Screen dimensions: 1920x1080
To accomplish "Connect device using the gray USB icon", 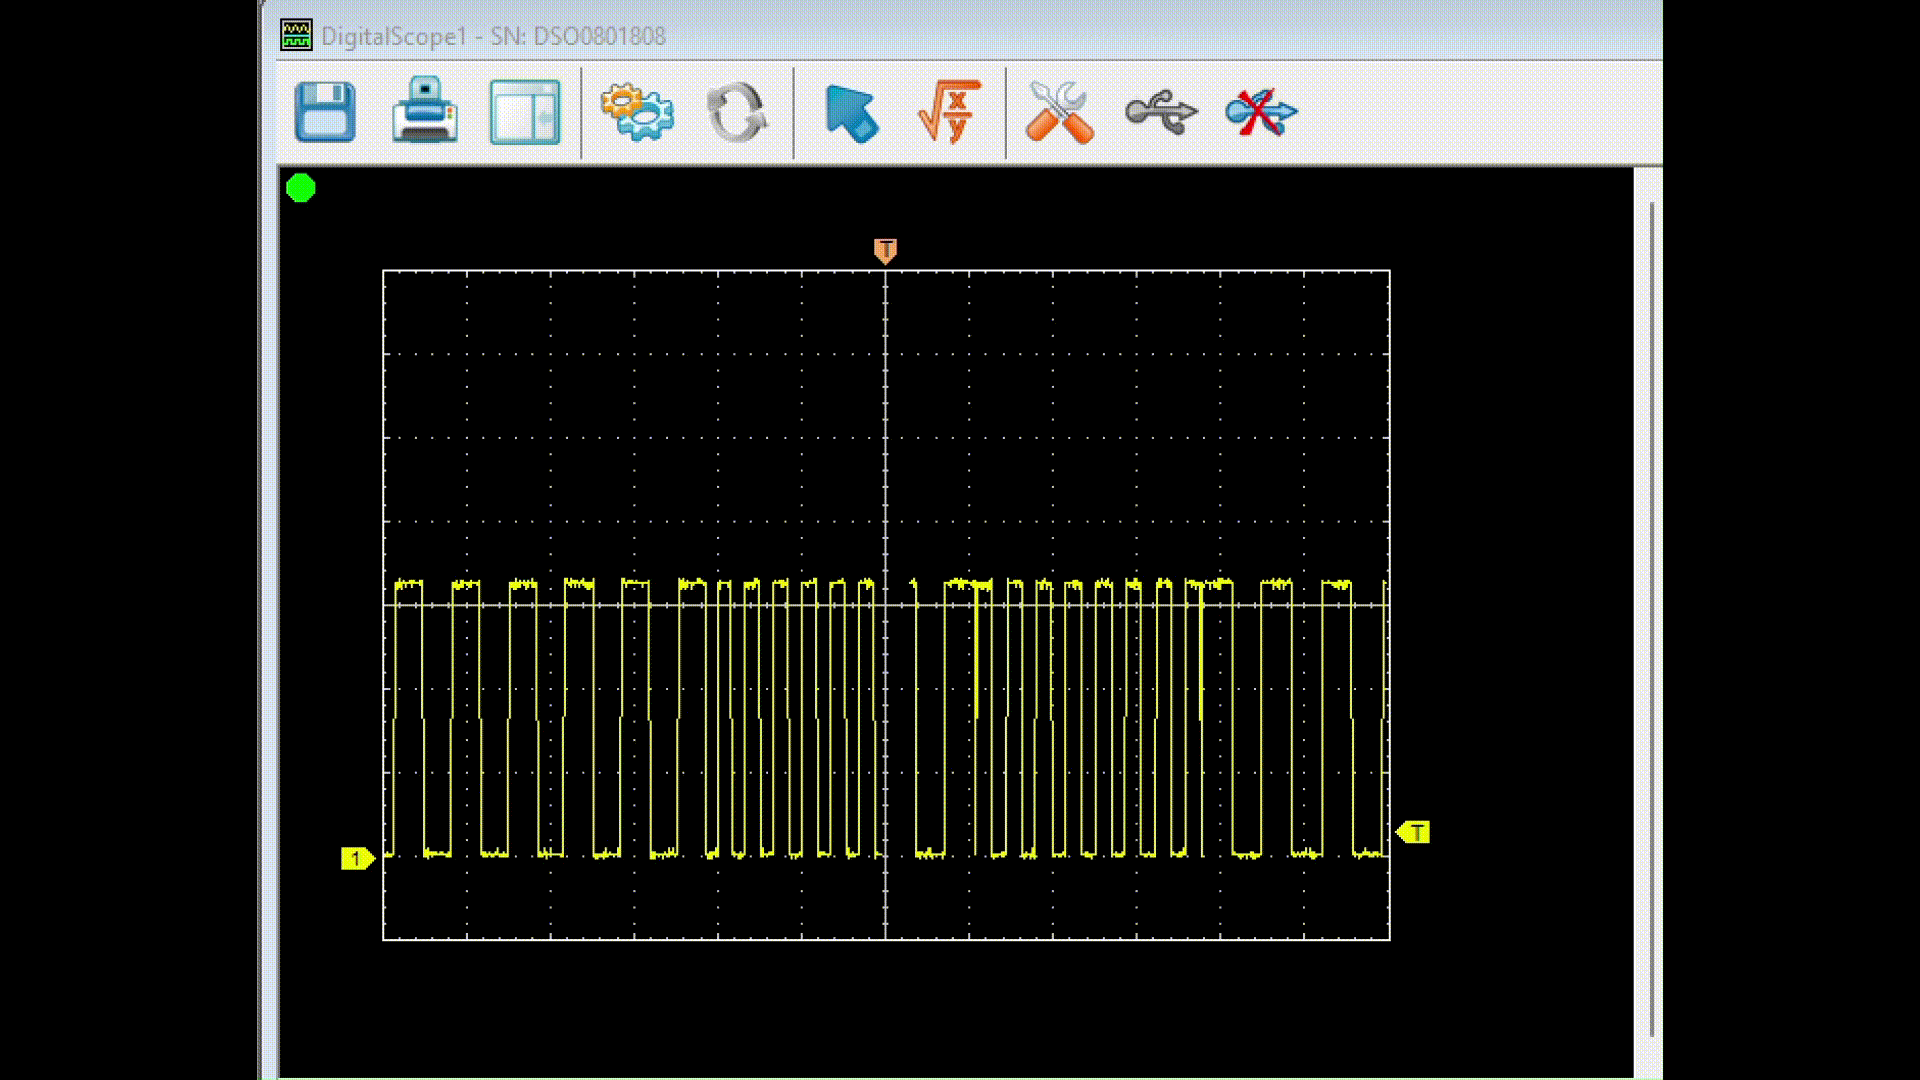I will [1160, 112].
